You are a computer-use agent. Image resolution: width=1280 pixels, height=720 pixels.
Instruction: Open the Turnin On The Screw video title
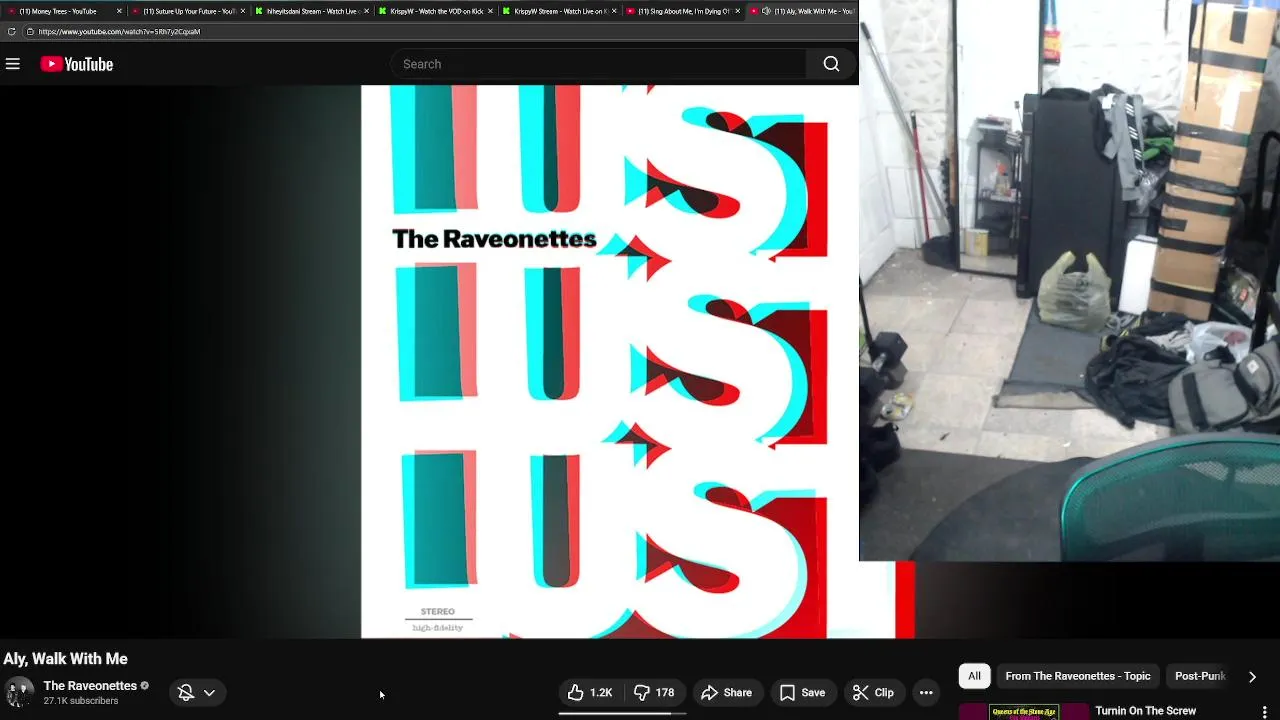(x=1145, y=711)
